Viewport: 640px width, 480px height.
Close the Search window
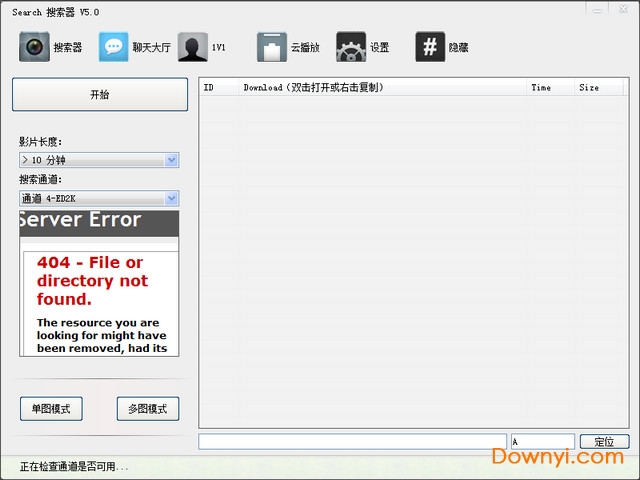click(x=623, y=10)
